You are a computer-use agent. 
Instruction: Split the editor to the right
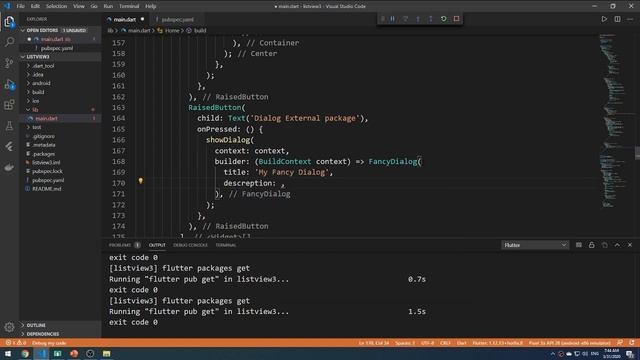[617, 19]
